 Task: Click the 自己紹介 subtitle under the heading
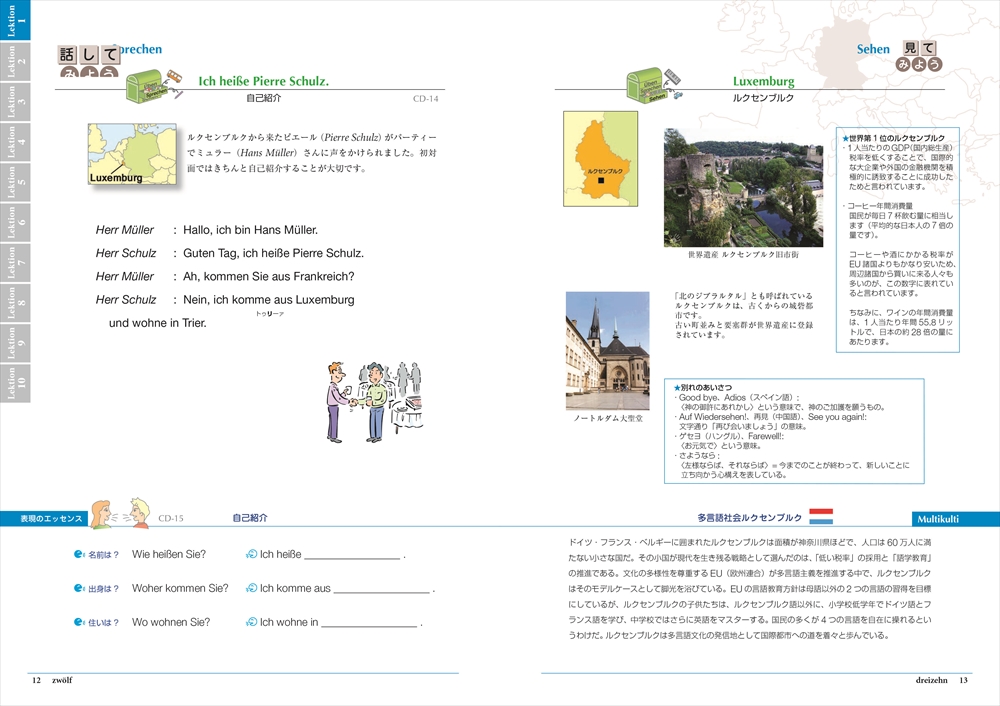pyautogui.click(x=263, y=98)
